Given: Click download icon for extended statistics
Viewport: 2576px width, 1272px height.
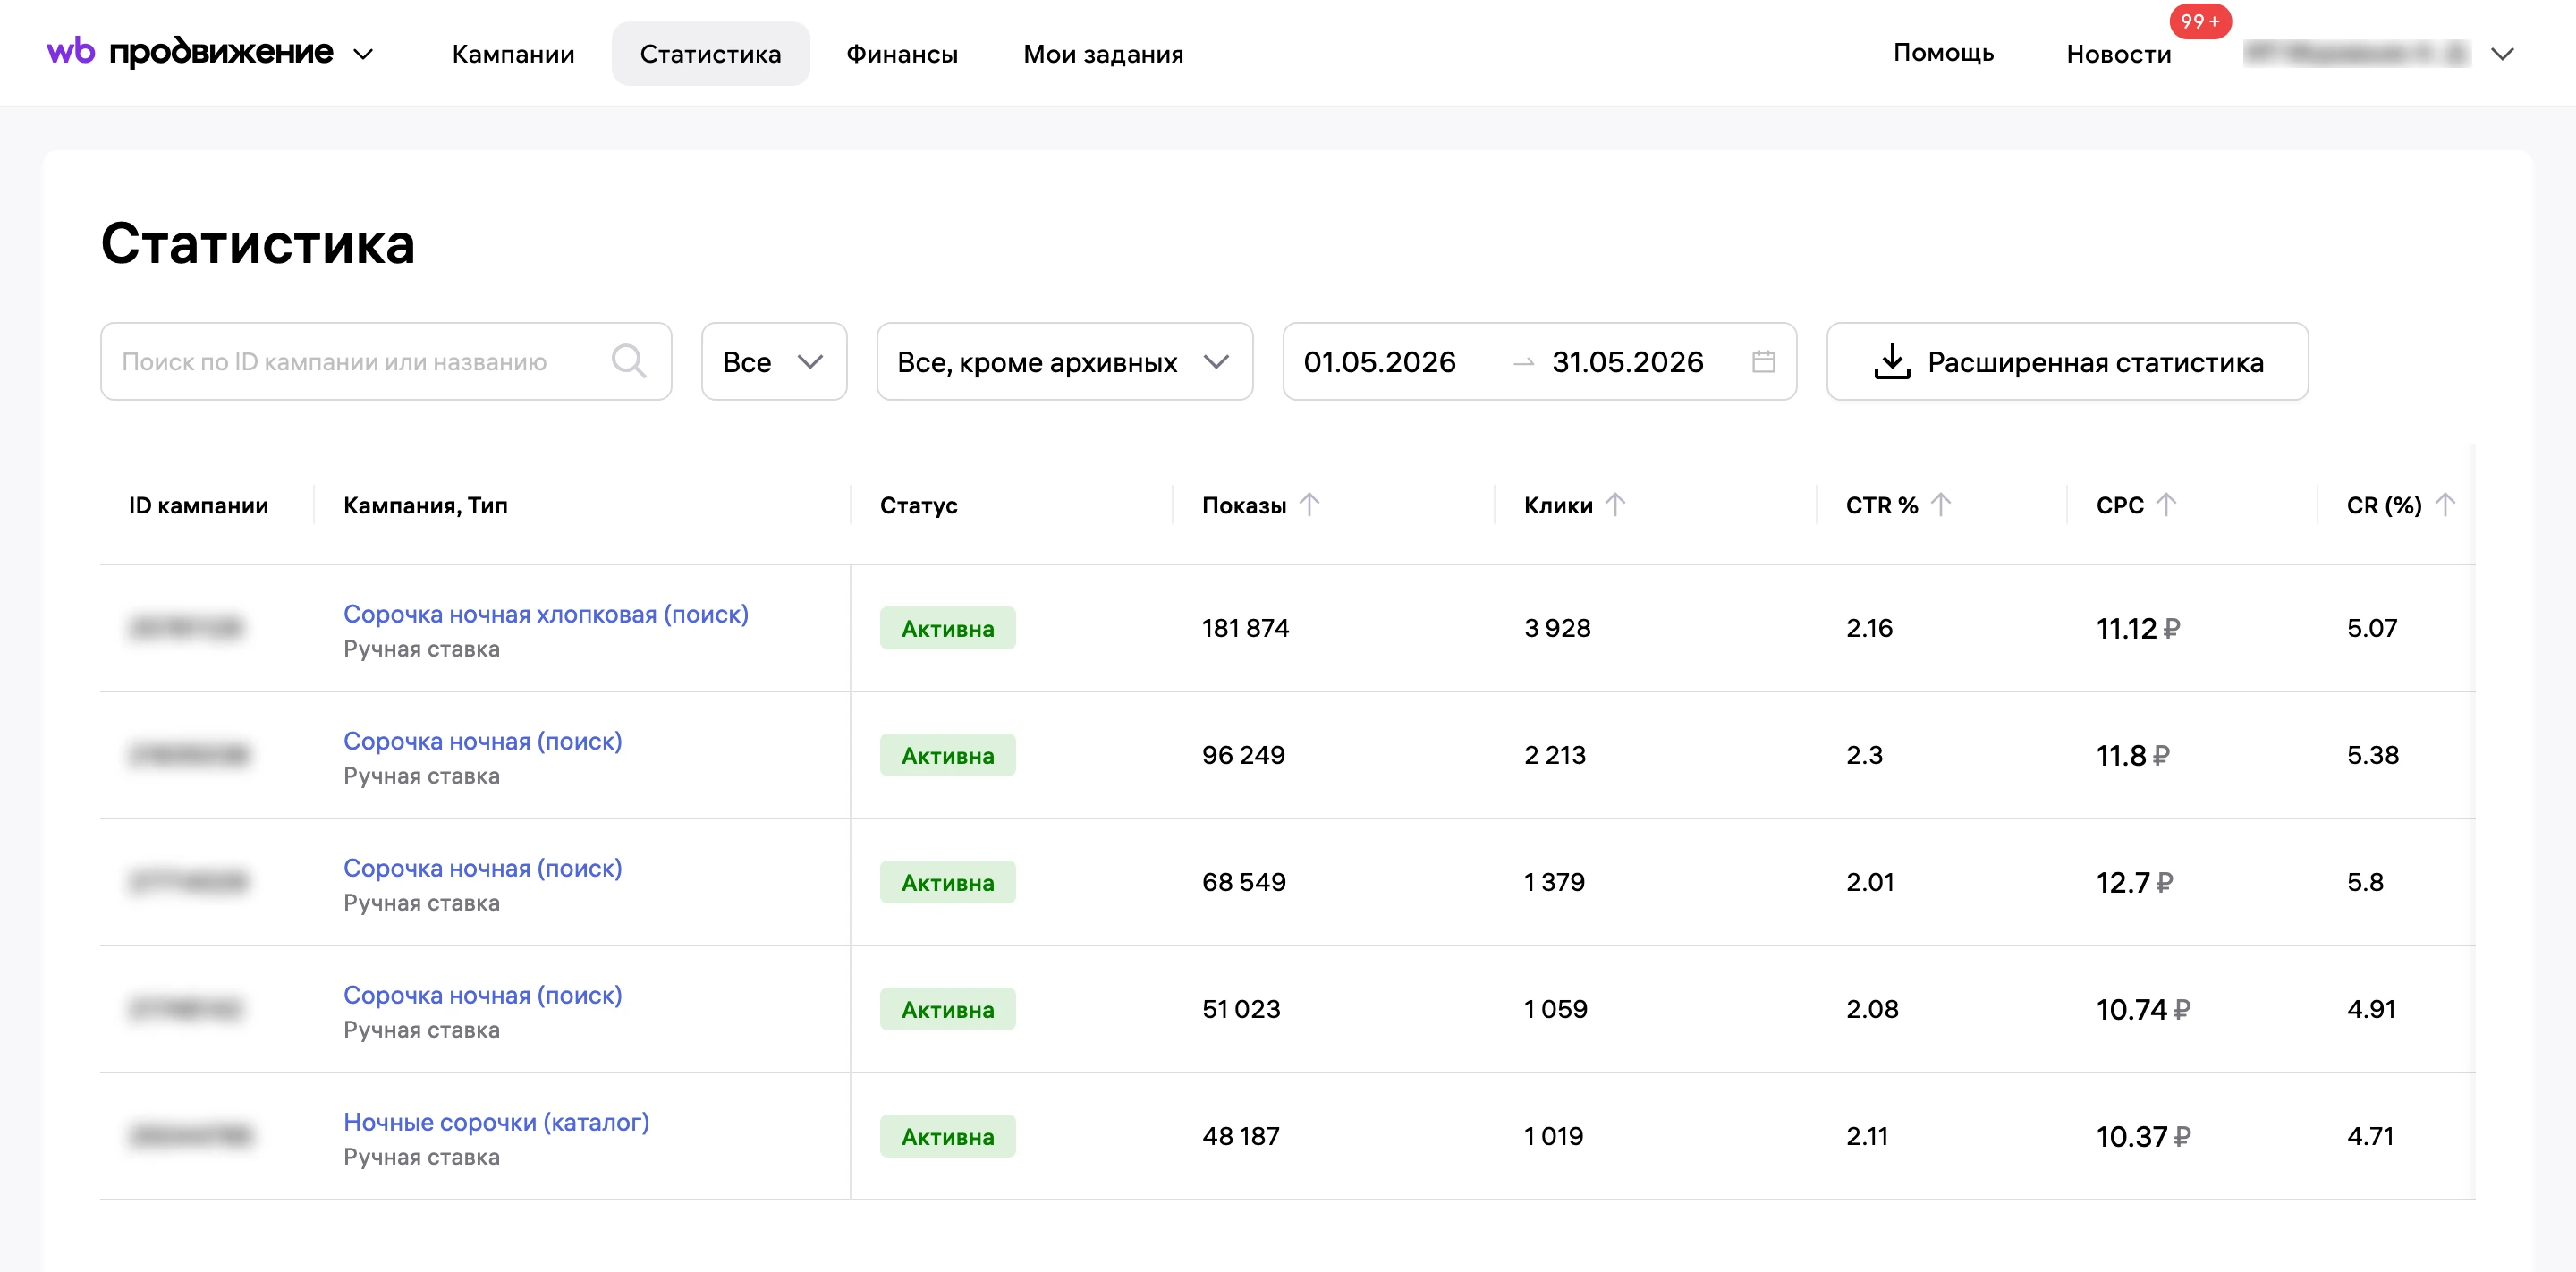Looking at the screenshot, I should pos(1891,361).
